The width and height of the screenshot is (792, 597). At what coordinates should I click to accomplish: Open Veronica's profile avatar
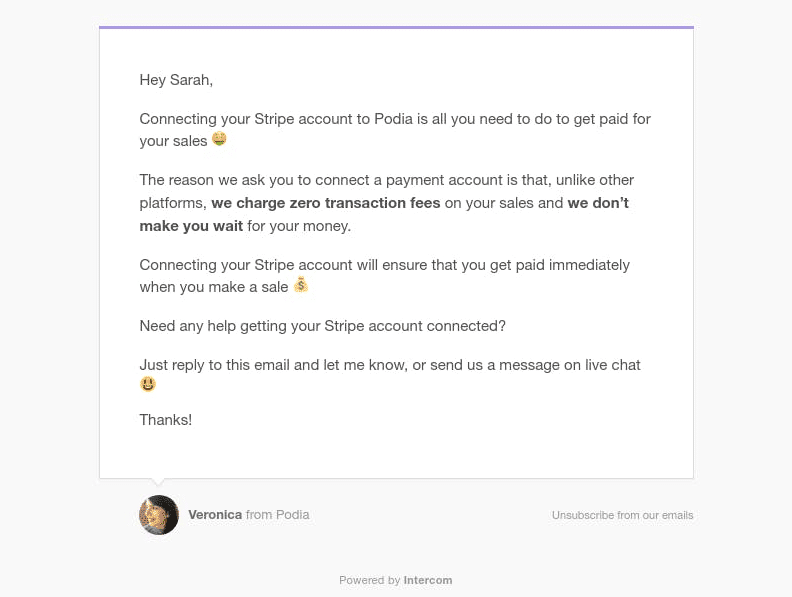pyautogui.click(x=159, y=515)
